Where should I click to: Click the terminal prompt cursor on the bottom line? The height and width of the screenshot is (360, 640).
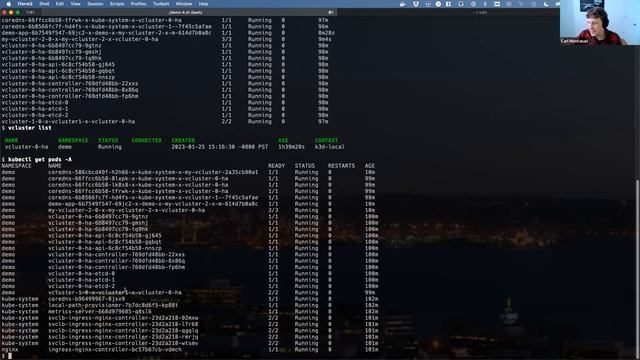pos(10,356)
